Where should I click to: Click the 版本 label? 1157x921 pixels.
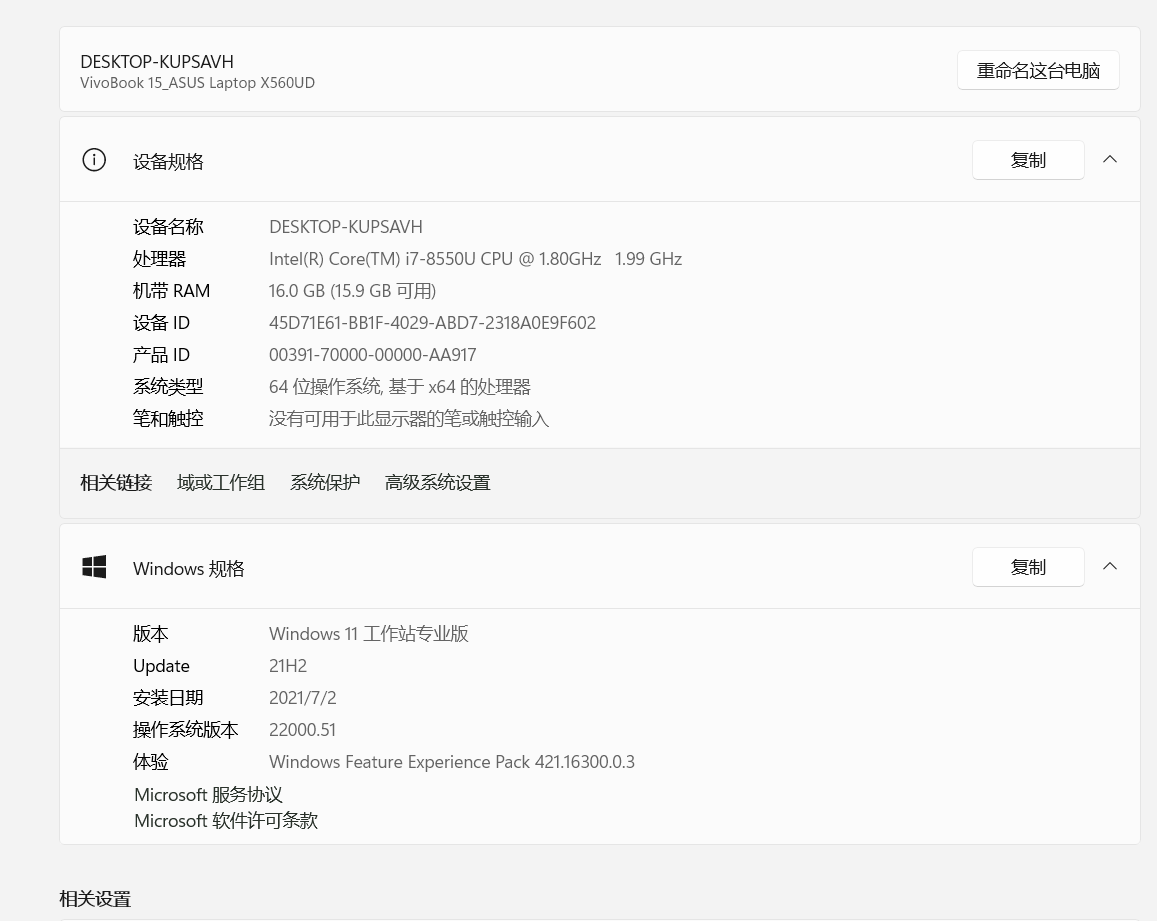(151, 634)
